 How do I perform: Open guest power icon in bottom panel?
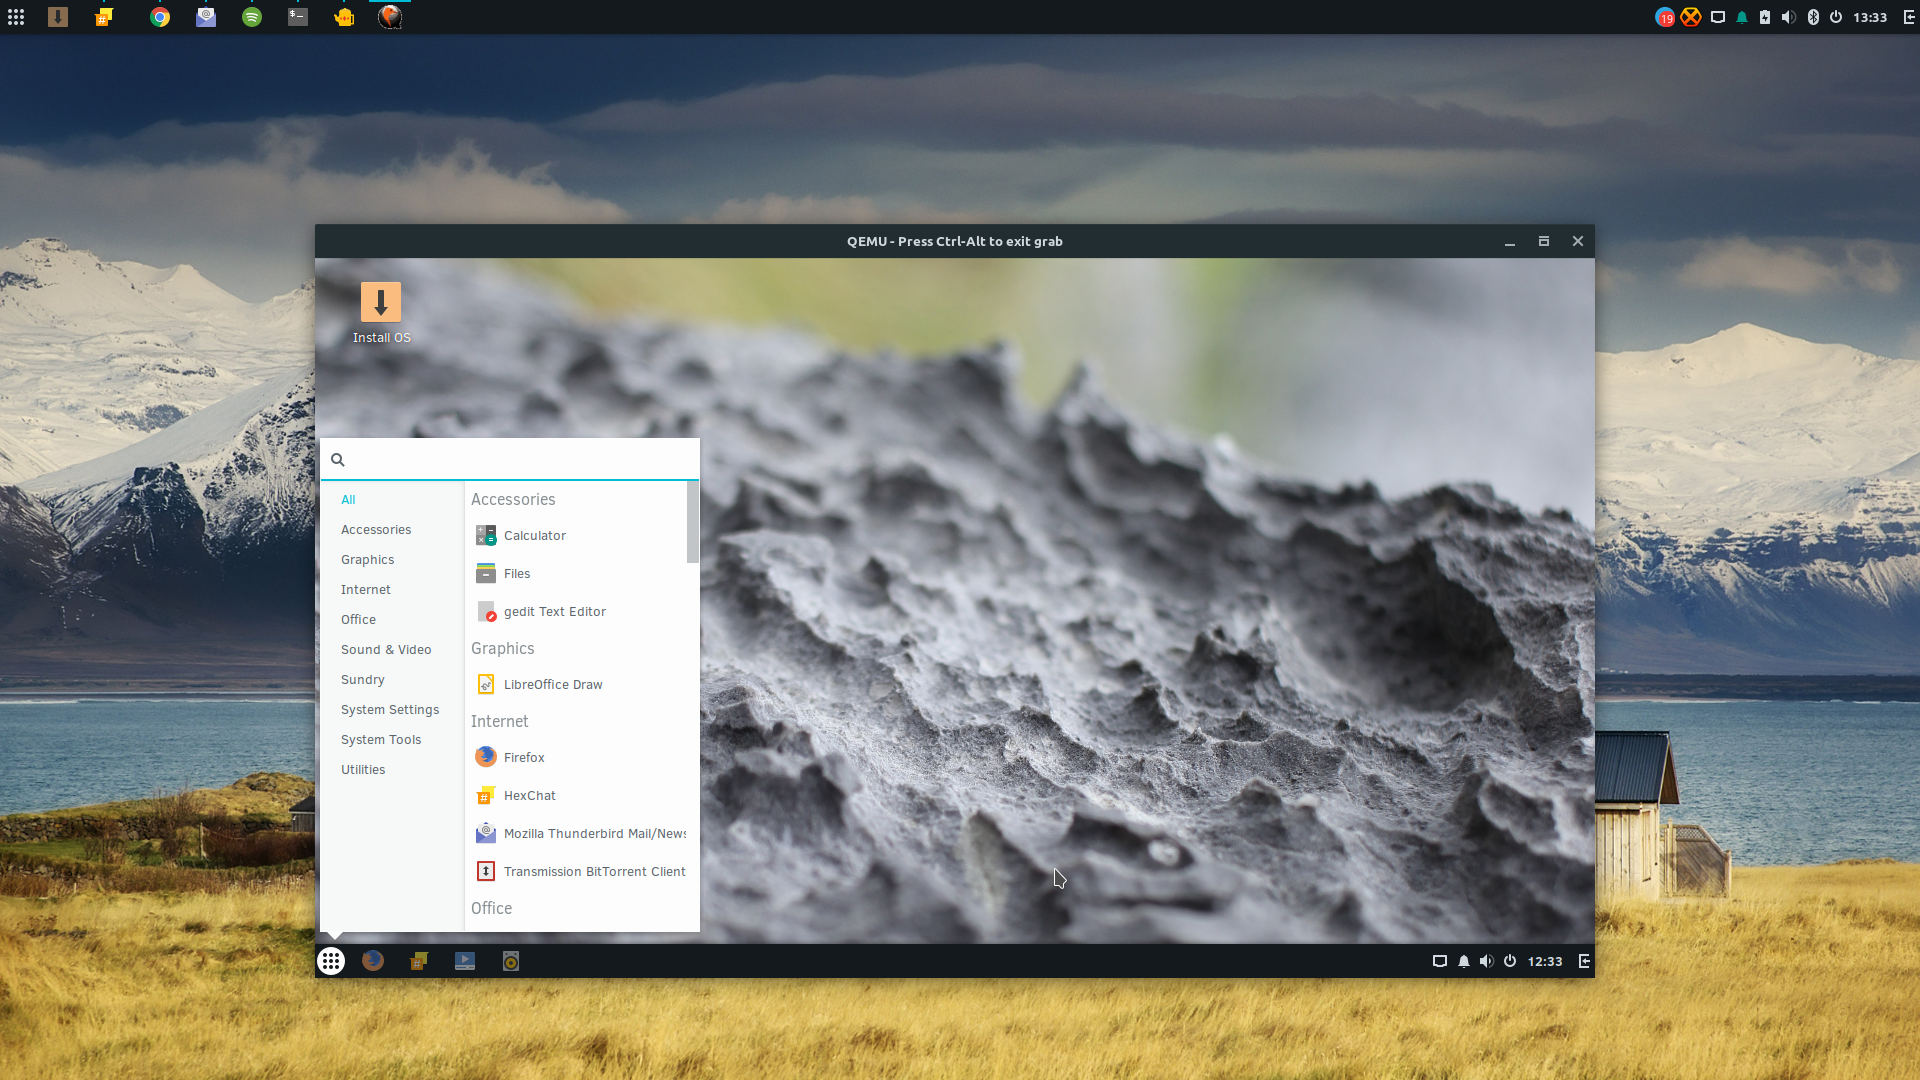[1510, 961]
